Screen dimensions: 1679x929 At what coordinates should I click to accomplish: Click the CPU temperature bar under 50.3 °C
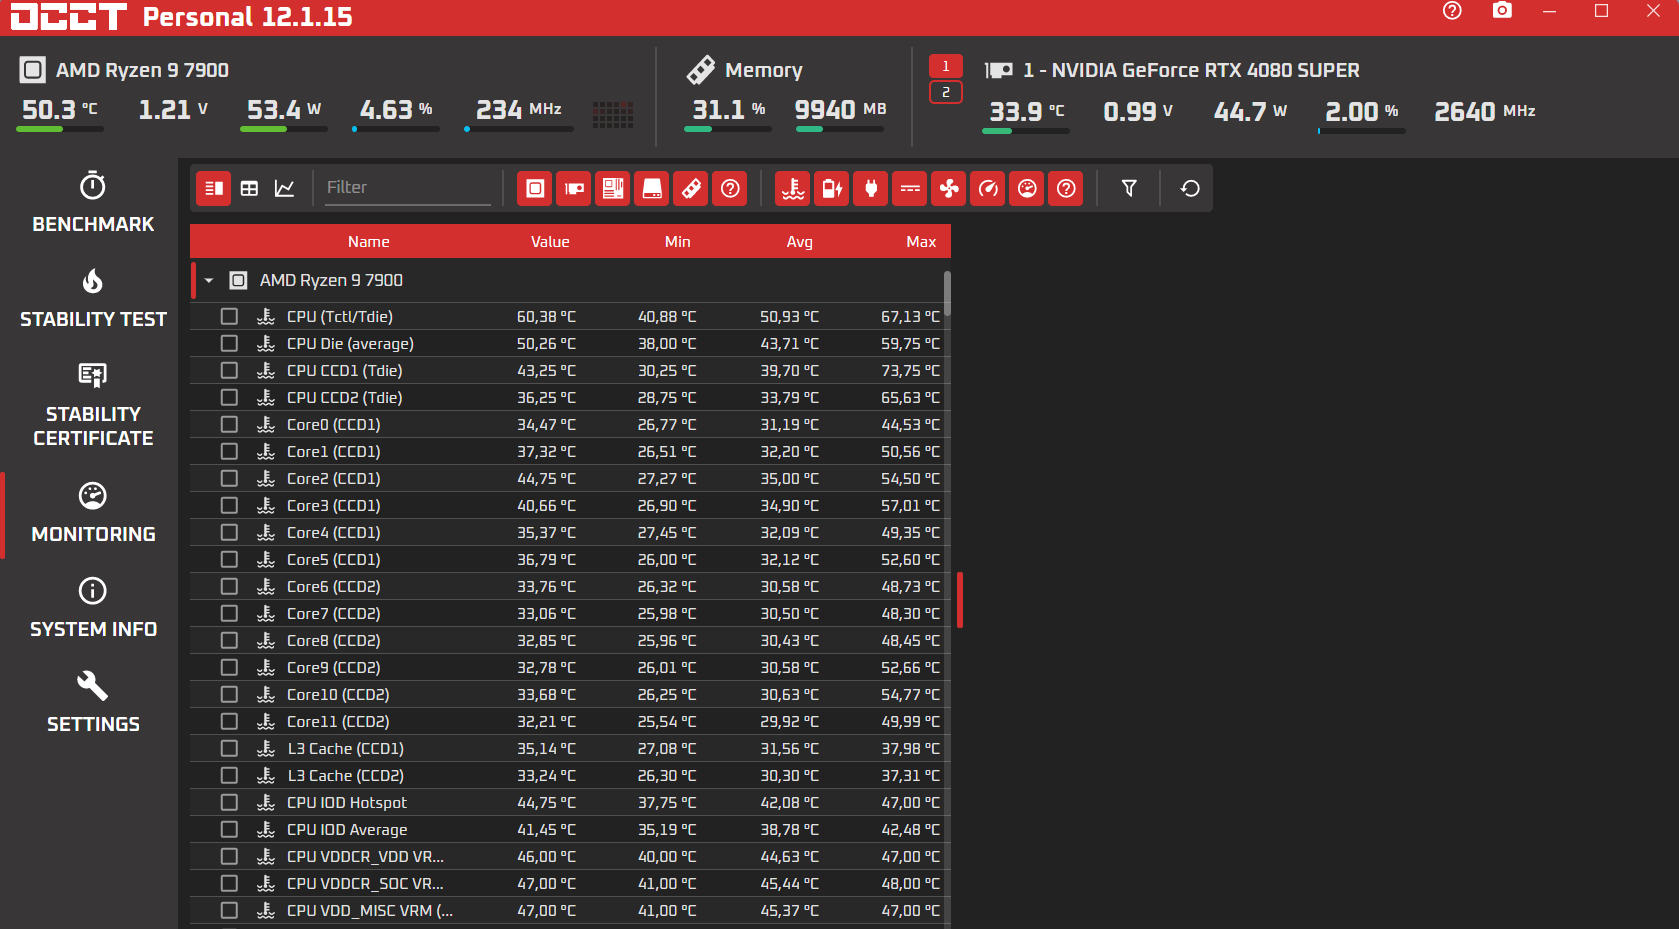point(59,129)
